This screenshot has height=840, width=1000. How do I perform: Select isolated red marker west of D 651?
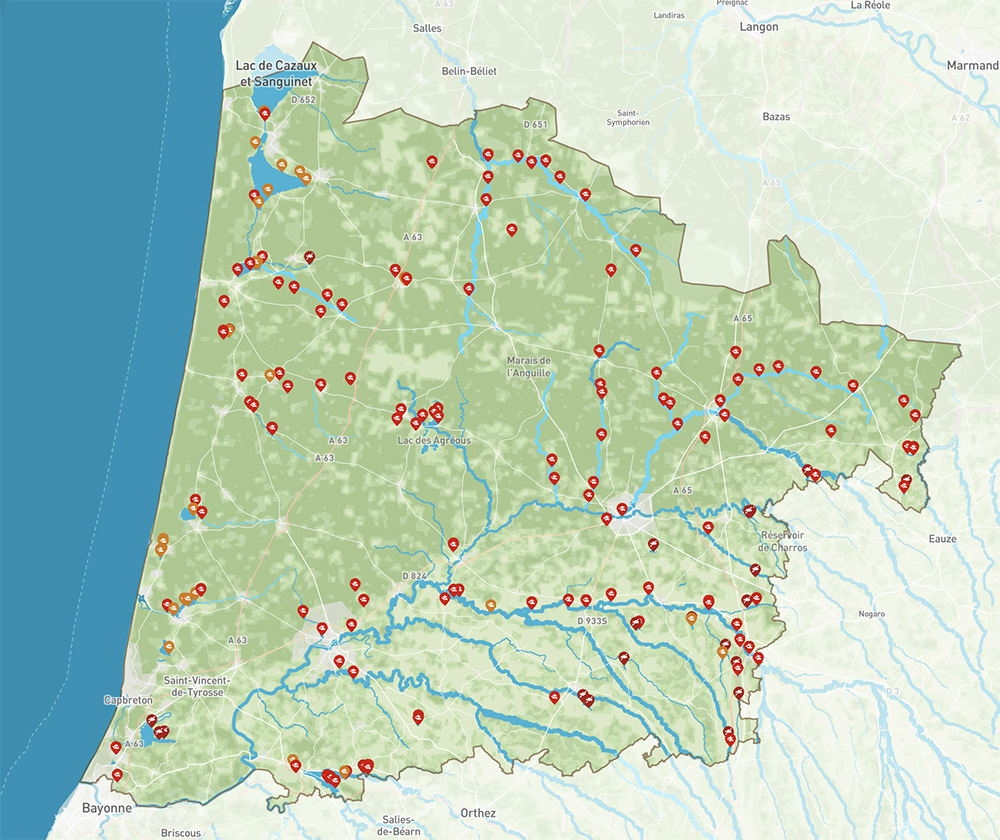pos(432,161)
